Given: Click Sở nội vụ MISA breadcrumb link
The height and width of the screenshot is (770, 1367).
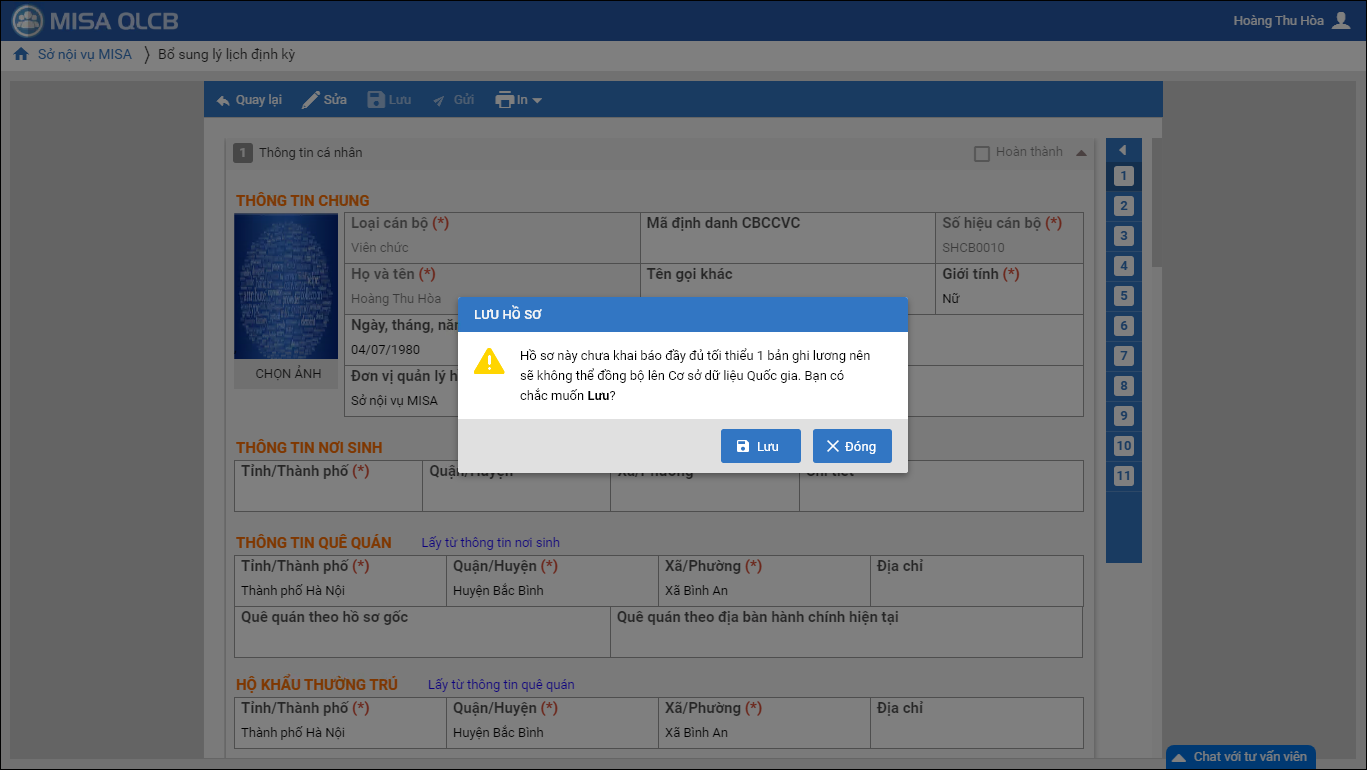Looking at the screenshot, I should (85, 55).
